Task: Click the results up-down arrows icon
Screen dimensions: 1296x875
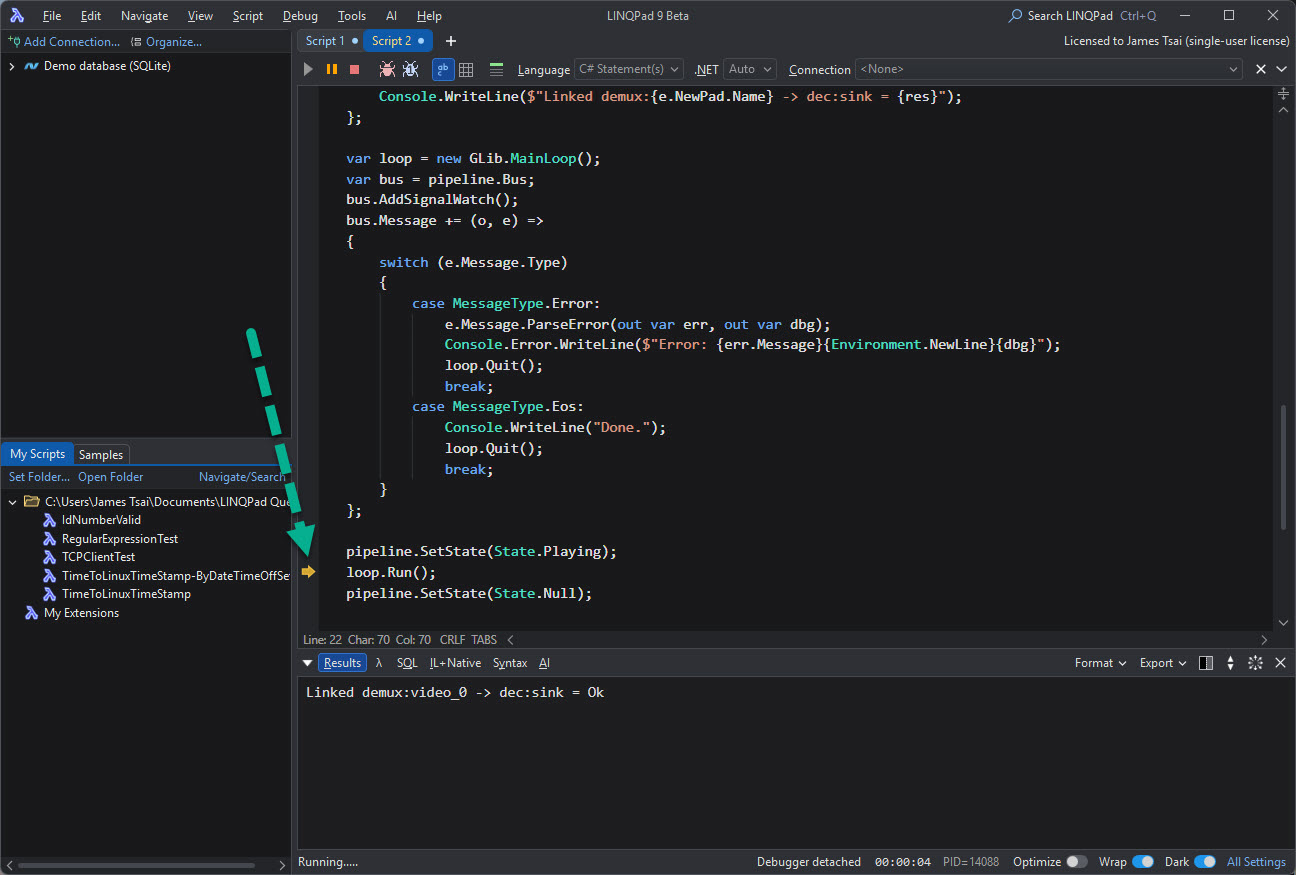Action: point(1230,663)
